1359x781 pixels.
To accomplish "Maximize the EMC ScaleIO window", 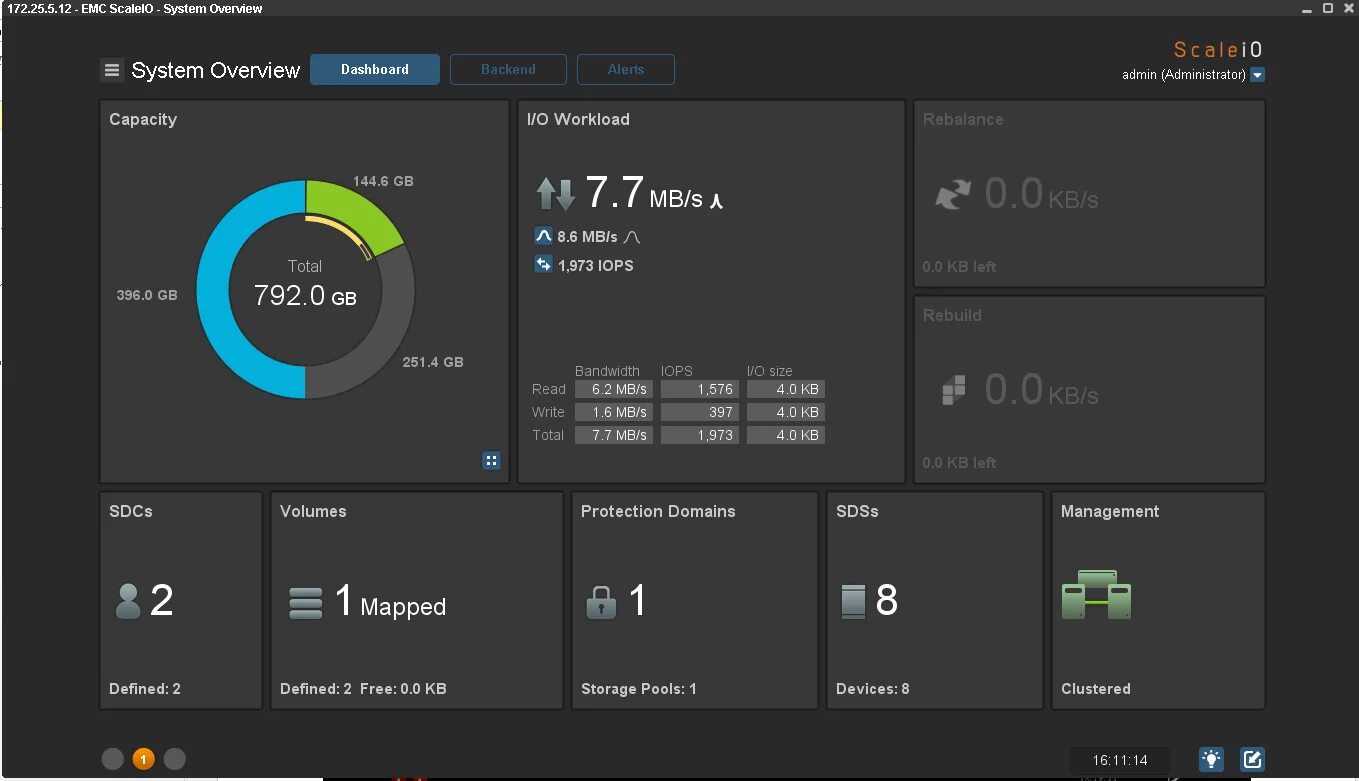I will [x=1328, y=8].
